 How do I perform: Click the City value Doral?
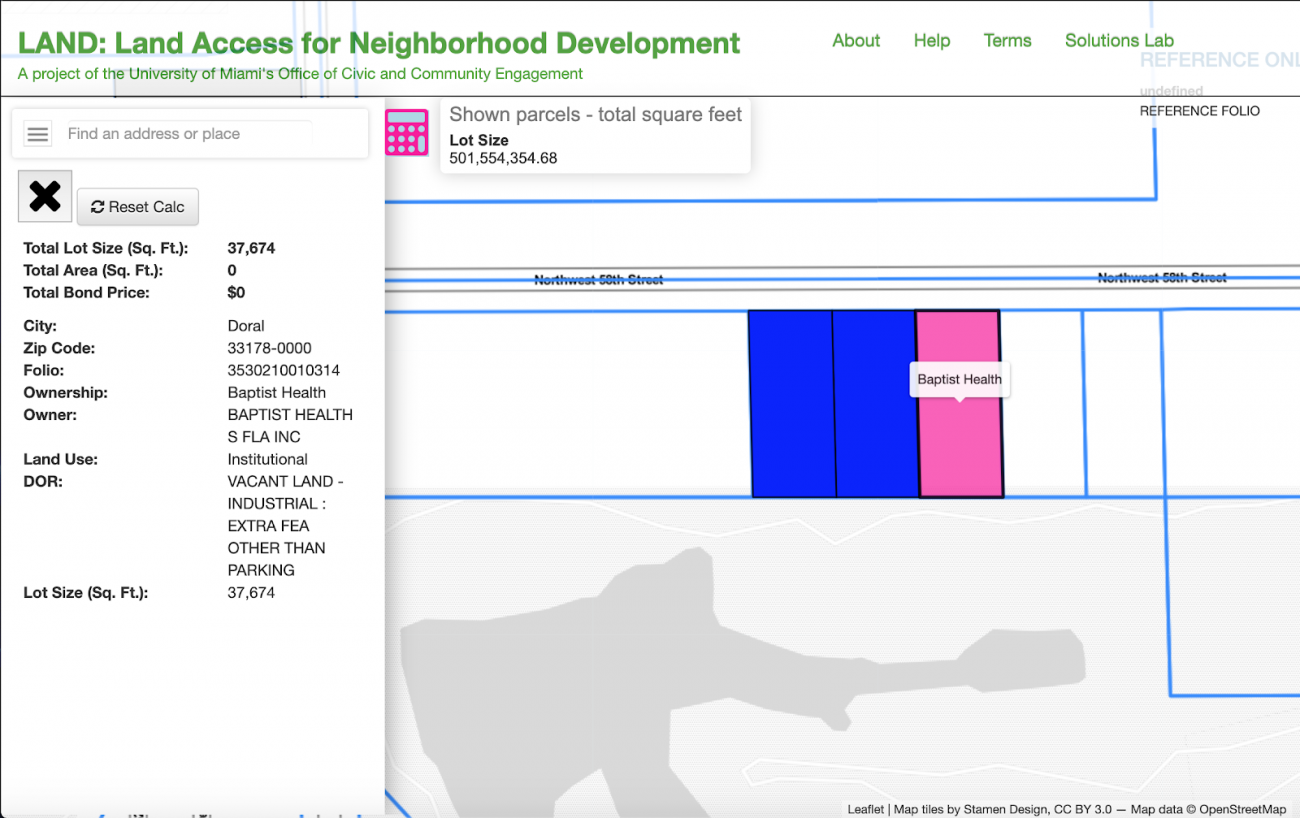pyautogui.click(x=246, y=326)
